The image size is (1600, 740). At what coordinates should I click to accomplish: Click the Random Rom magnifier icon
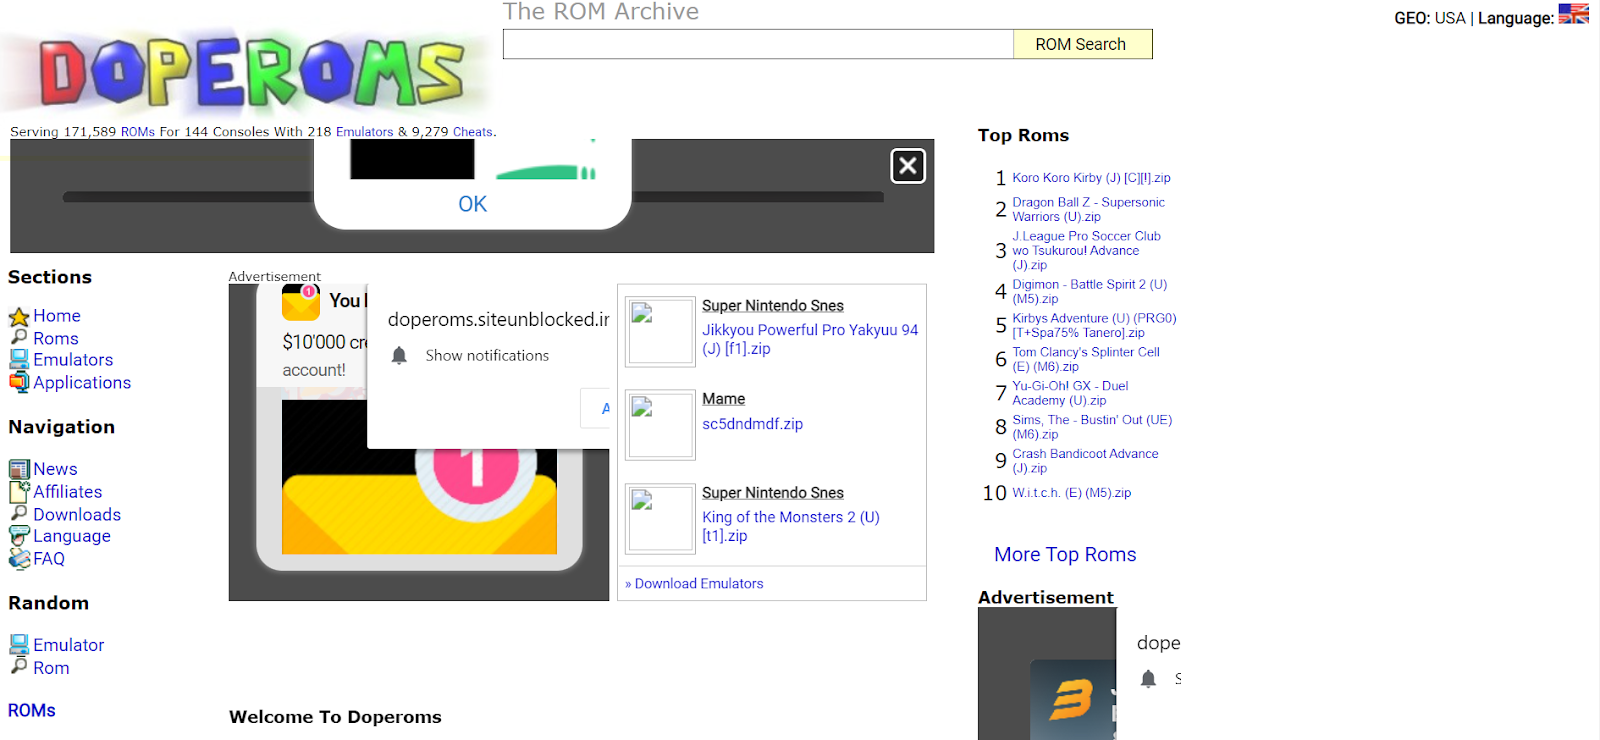pos(19,667)
